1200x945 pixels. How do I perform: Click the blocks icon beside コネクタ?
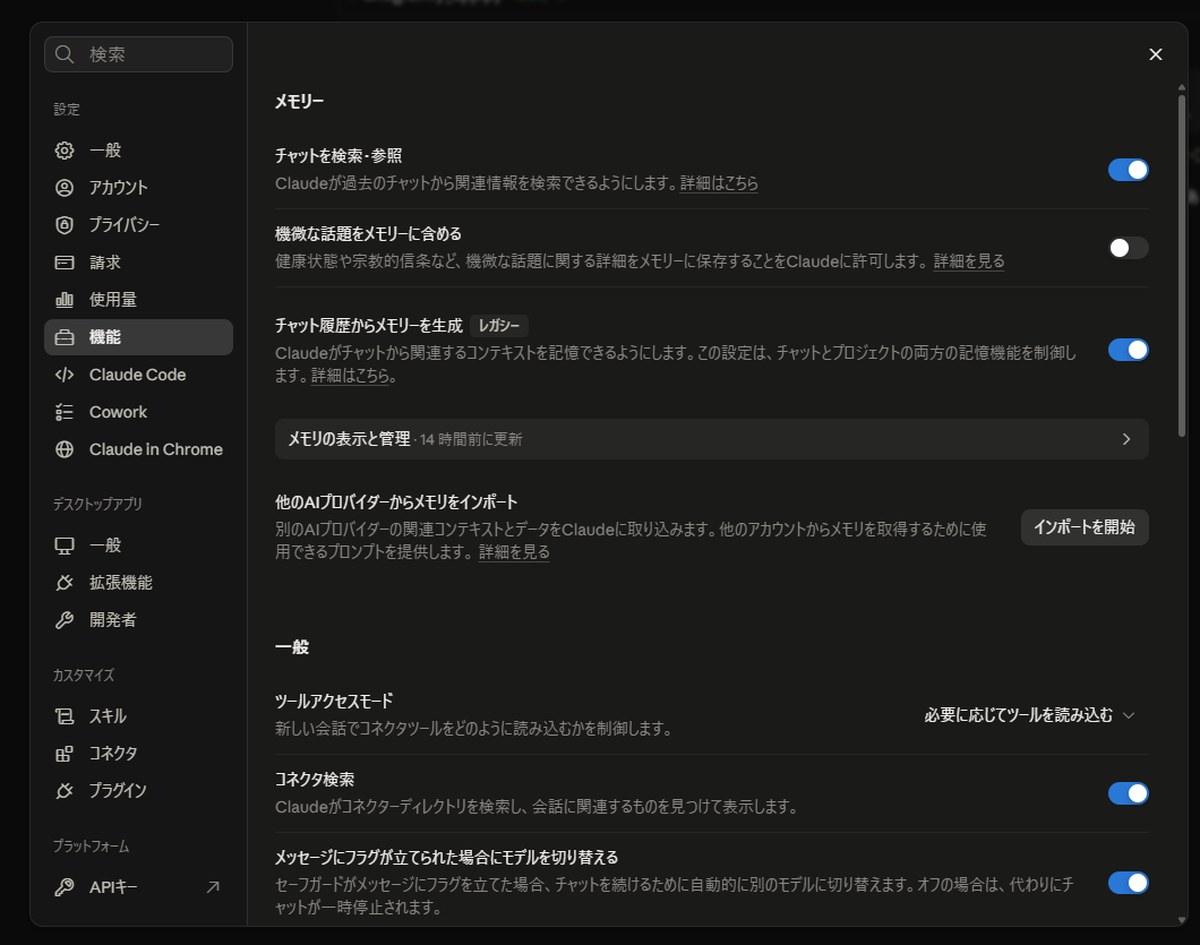[x=65, y=754]
